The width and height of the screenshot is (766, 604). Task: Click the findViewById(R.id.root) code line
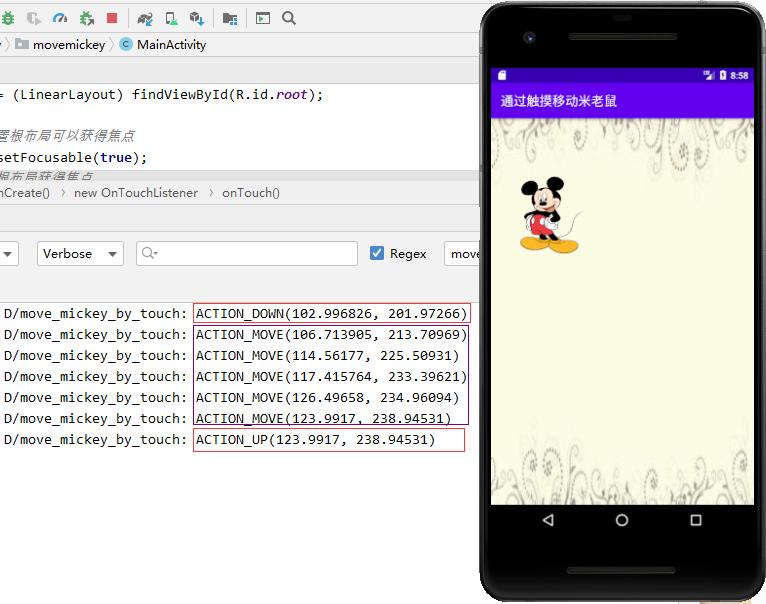[161, 94]
